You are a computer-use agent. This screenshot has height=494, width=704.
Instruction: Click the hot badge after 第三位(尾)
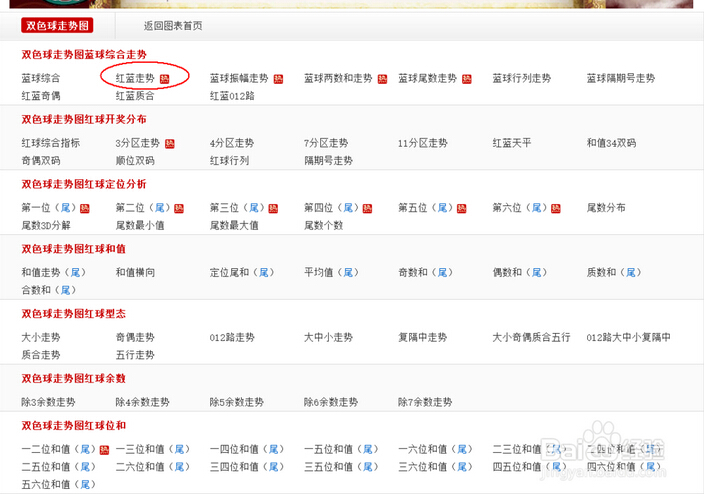(273, 208)
